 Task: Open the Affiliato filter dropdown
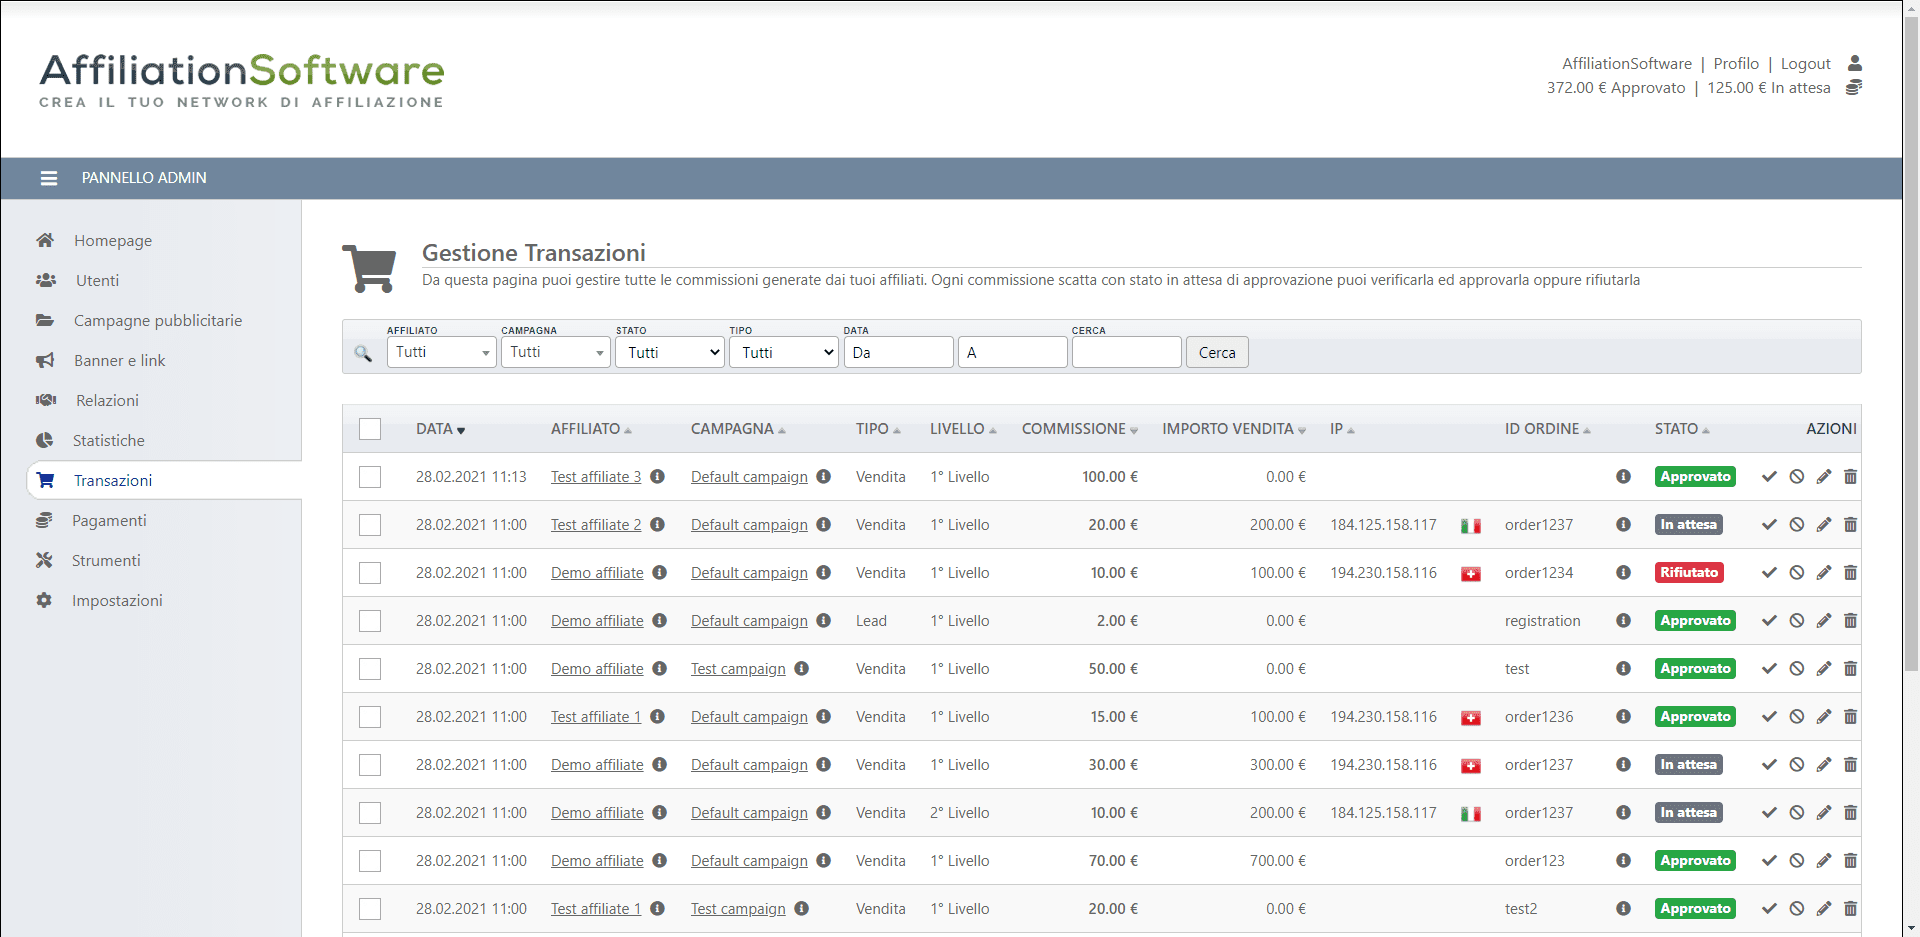[x=441, y=352]
